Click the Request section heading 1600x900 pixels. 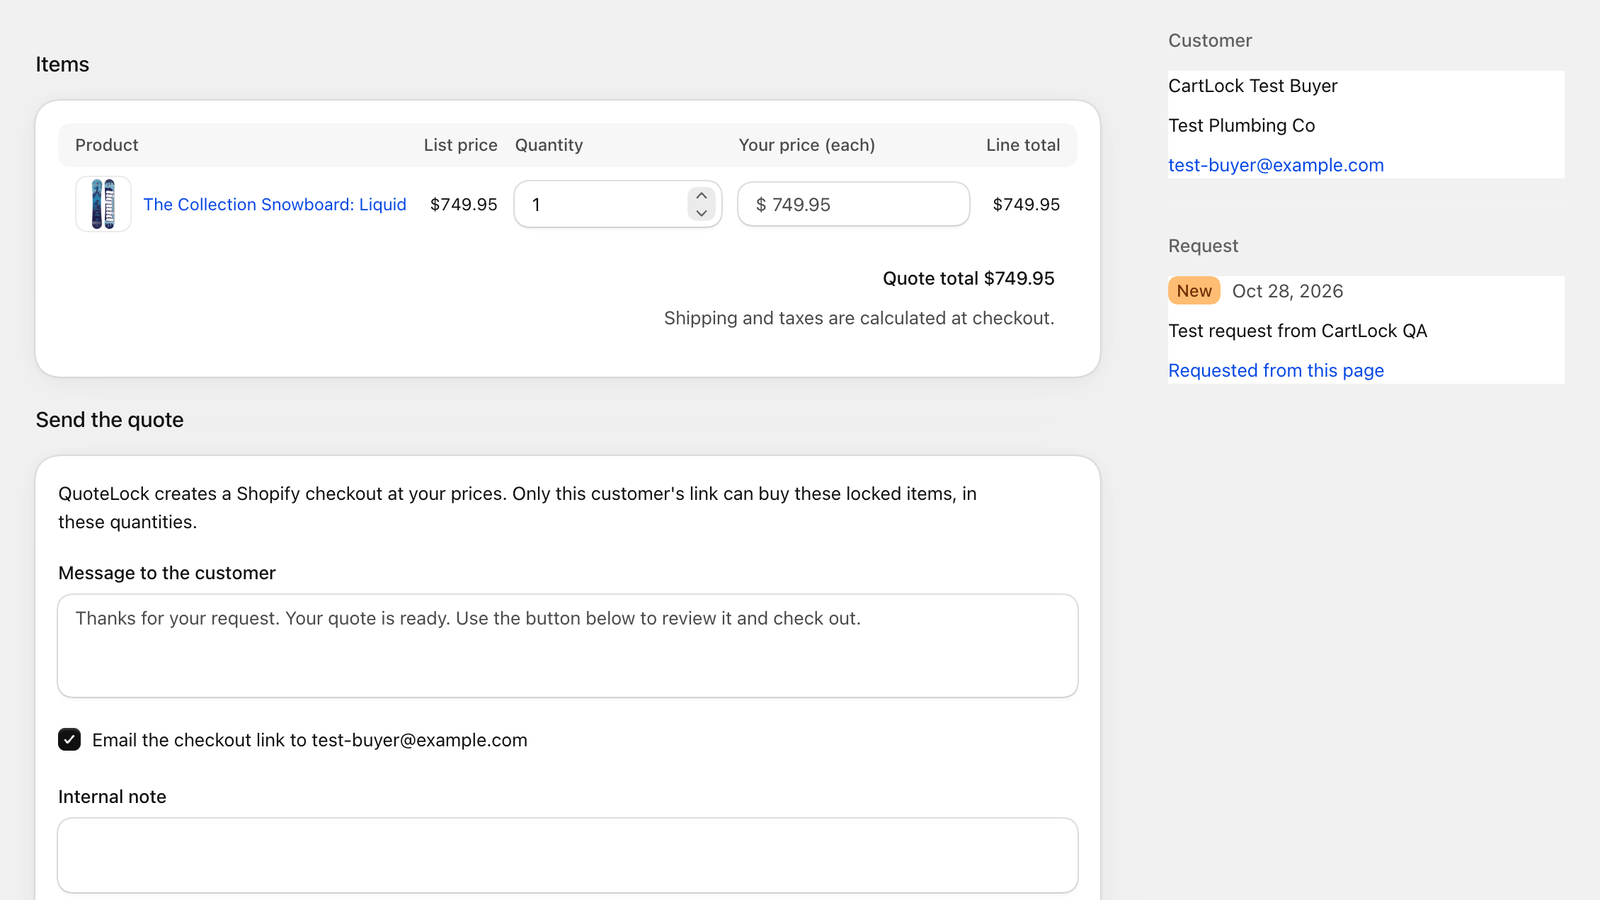click(1203, 246)
